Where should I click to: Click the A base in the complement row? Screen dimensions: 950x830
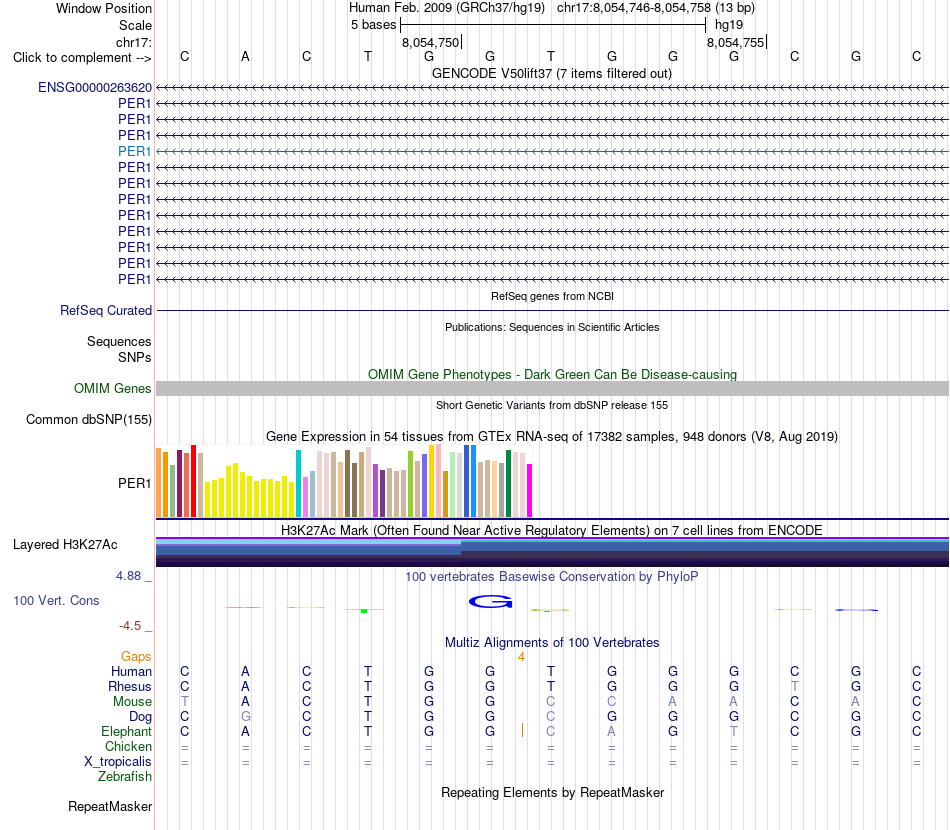click(x=245, y=56)
